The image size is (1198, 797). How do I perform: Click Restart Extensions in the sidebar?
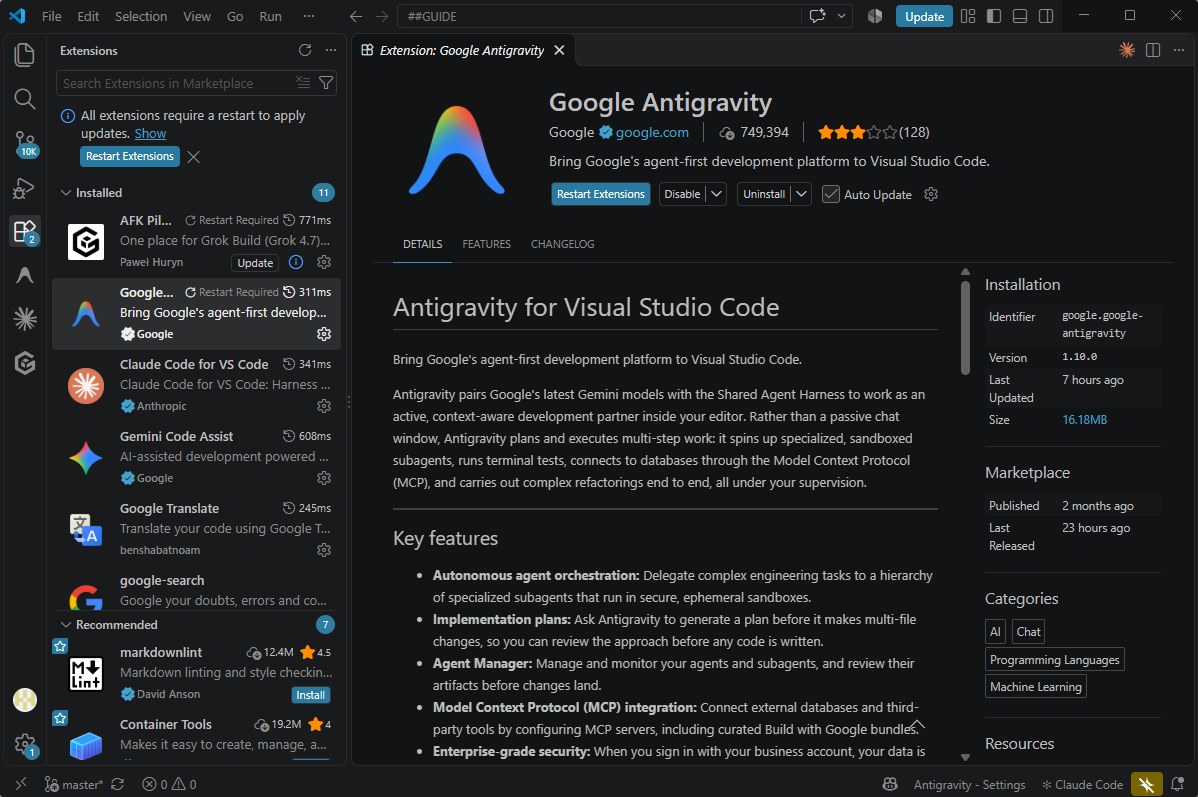pyautogui.click(x=130, y=156)
